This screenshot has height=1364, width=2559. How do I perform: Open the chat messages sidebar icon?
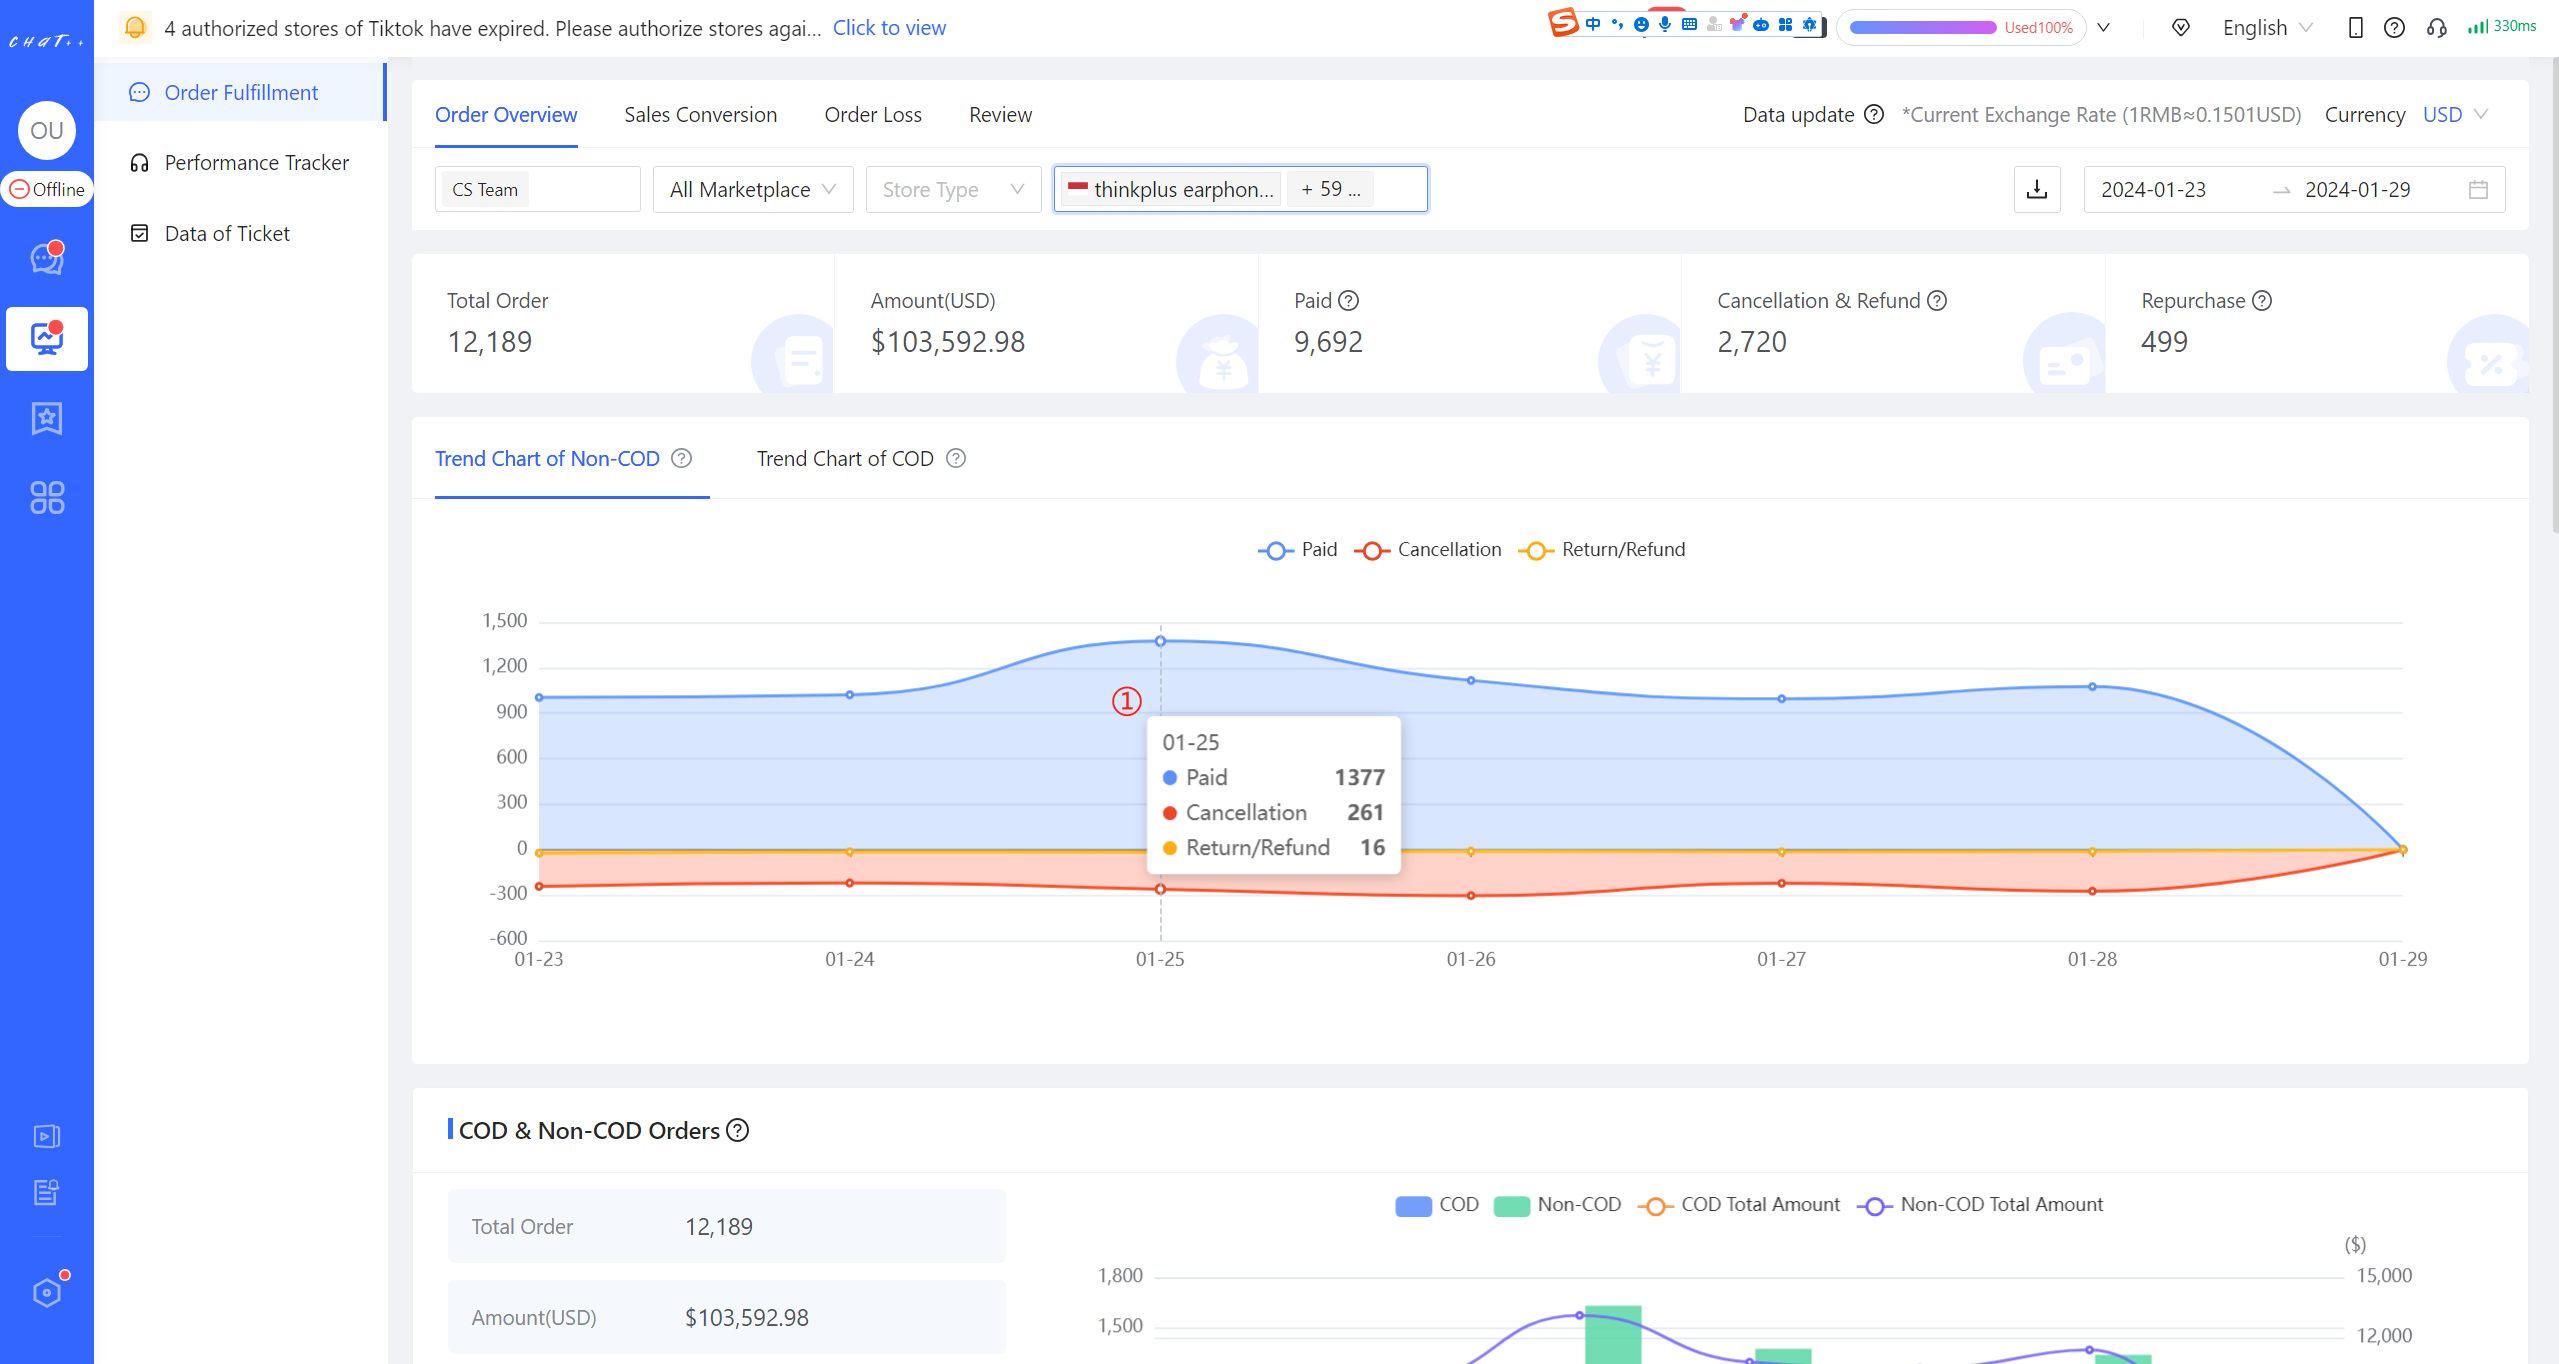tap(47, 258)
